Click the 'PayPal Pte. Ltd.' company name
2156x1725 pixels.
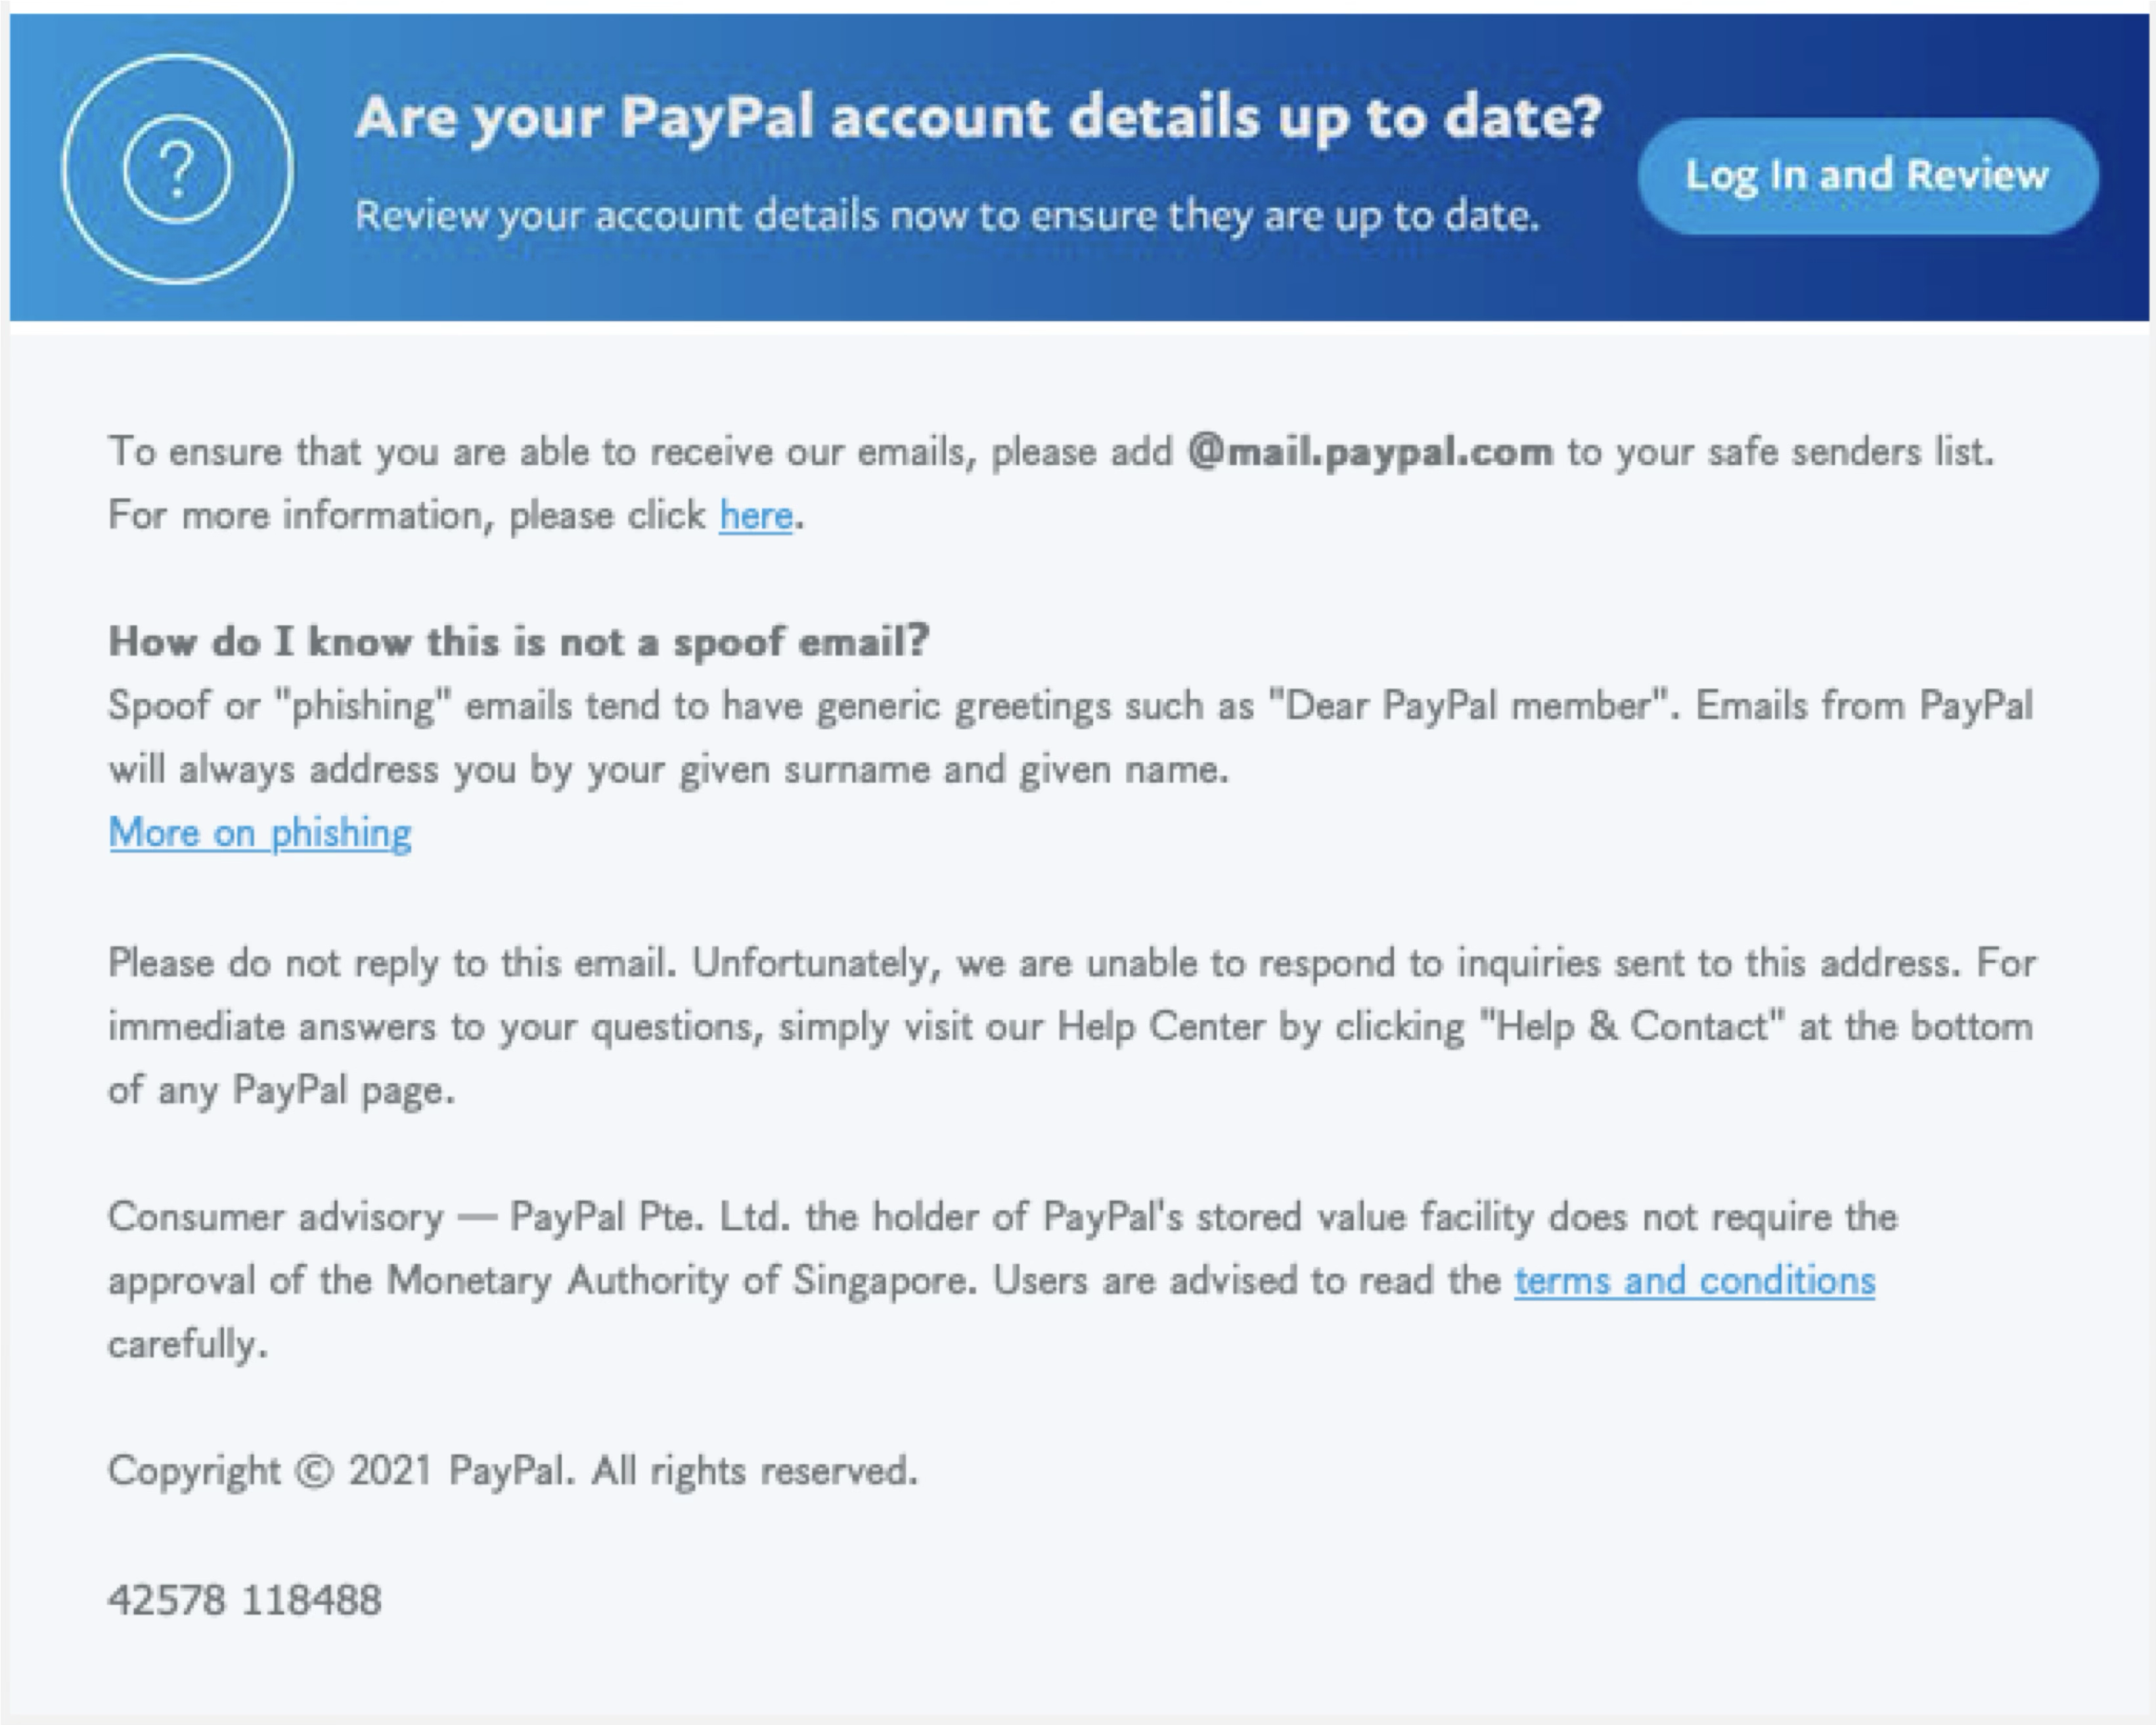[x=650, y=1218]
